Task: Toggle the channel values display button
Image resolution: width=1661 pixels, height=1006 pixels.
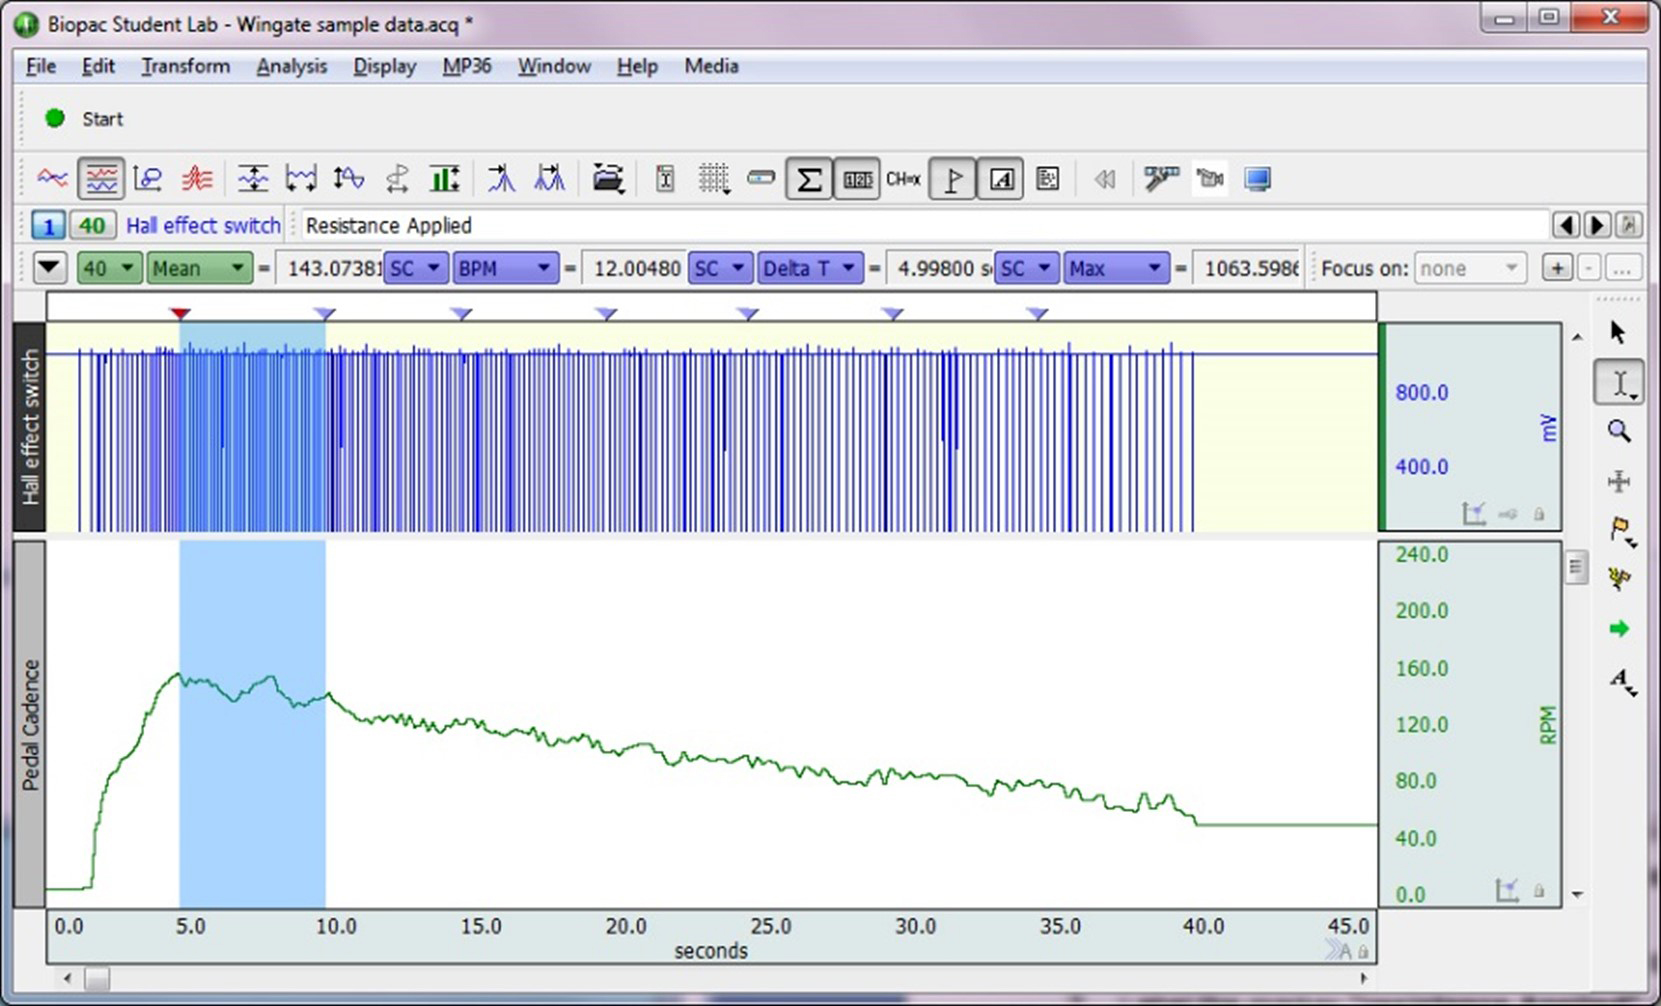Action: tap(857, 179)
